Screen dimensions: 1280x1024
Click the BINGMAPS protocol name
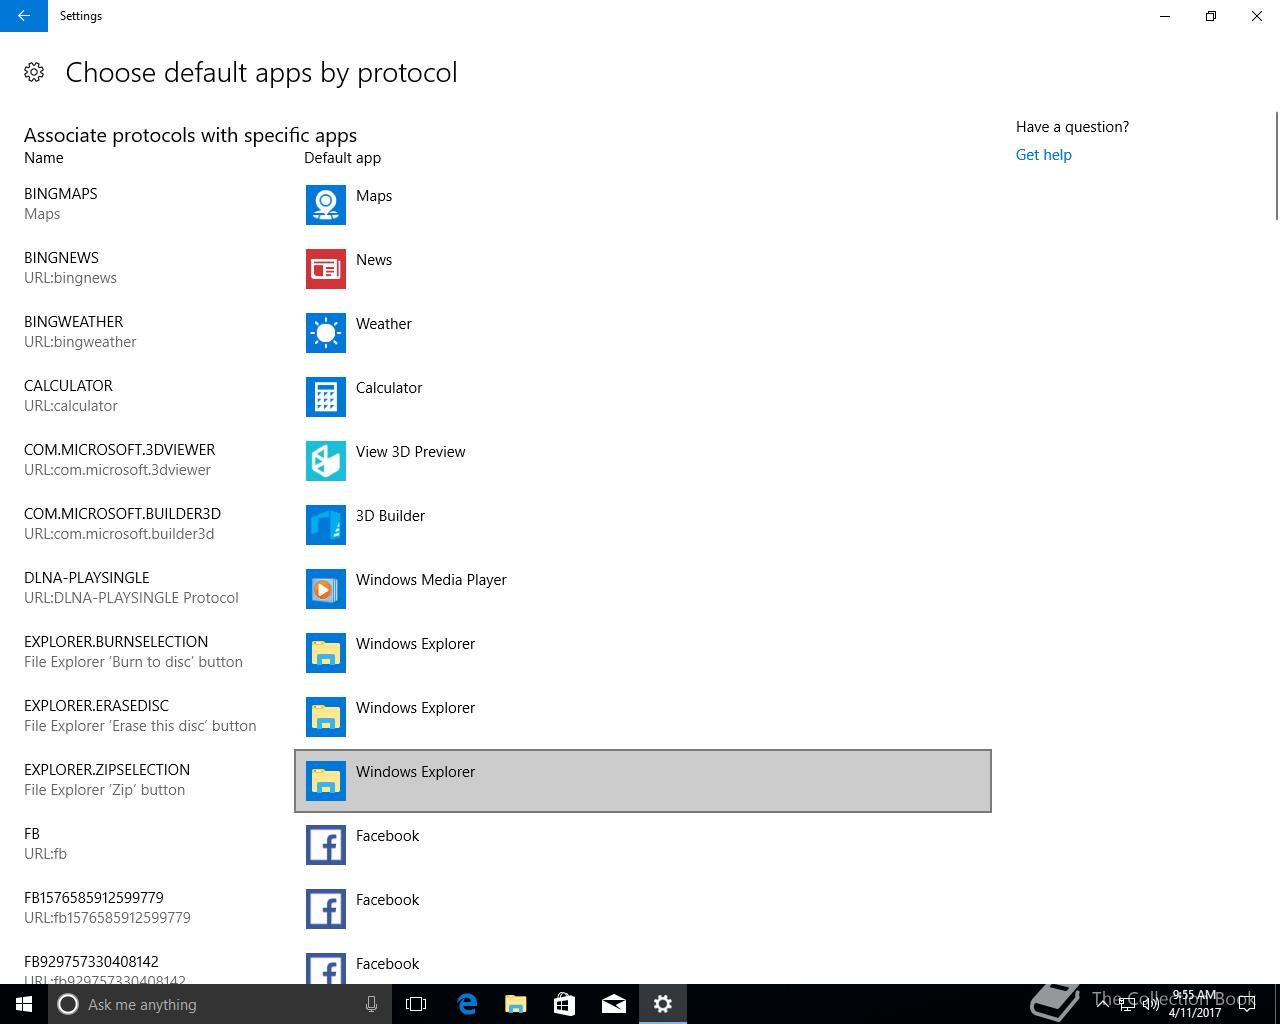coord(61,194)
